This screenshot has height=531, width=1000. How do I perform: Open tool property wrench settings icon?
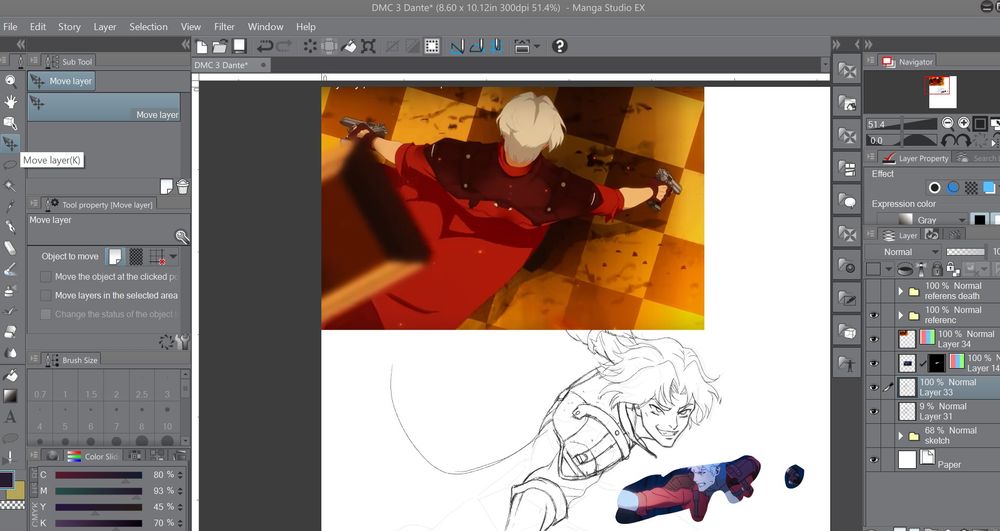pos(184,342)
